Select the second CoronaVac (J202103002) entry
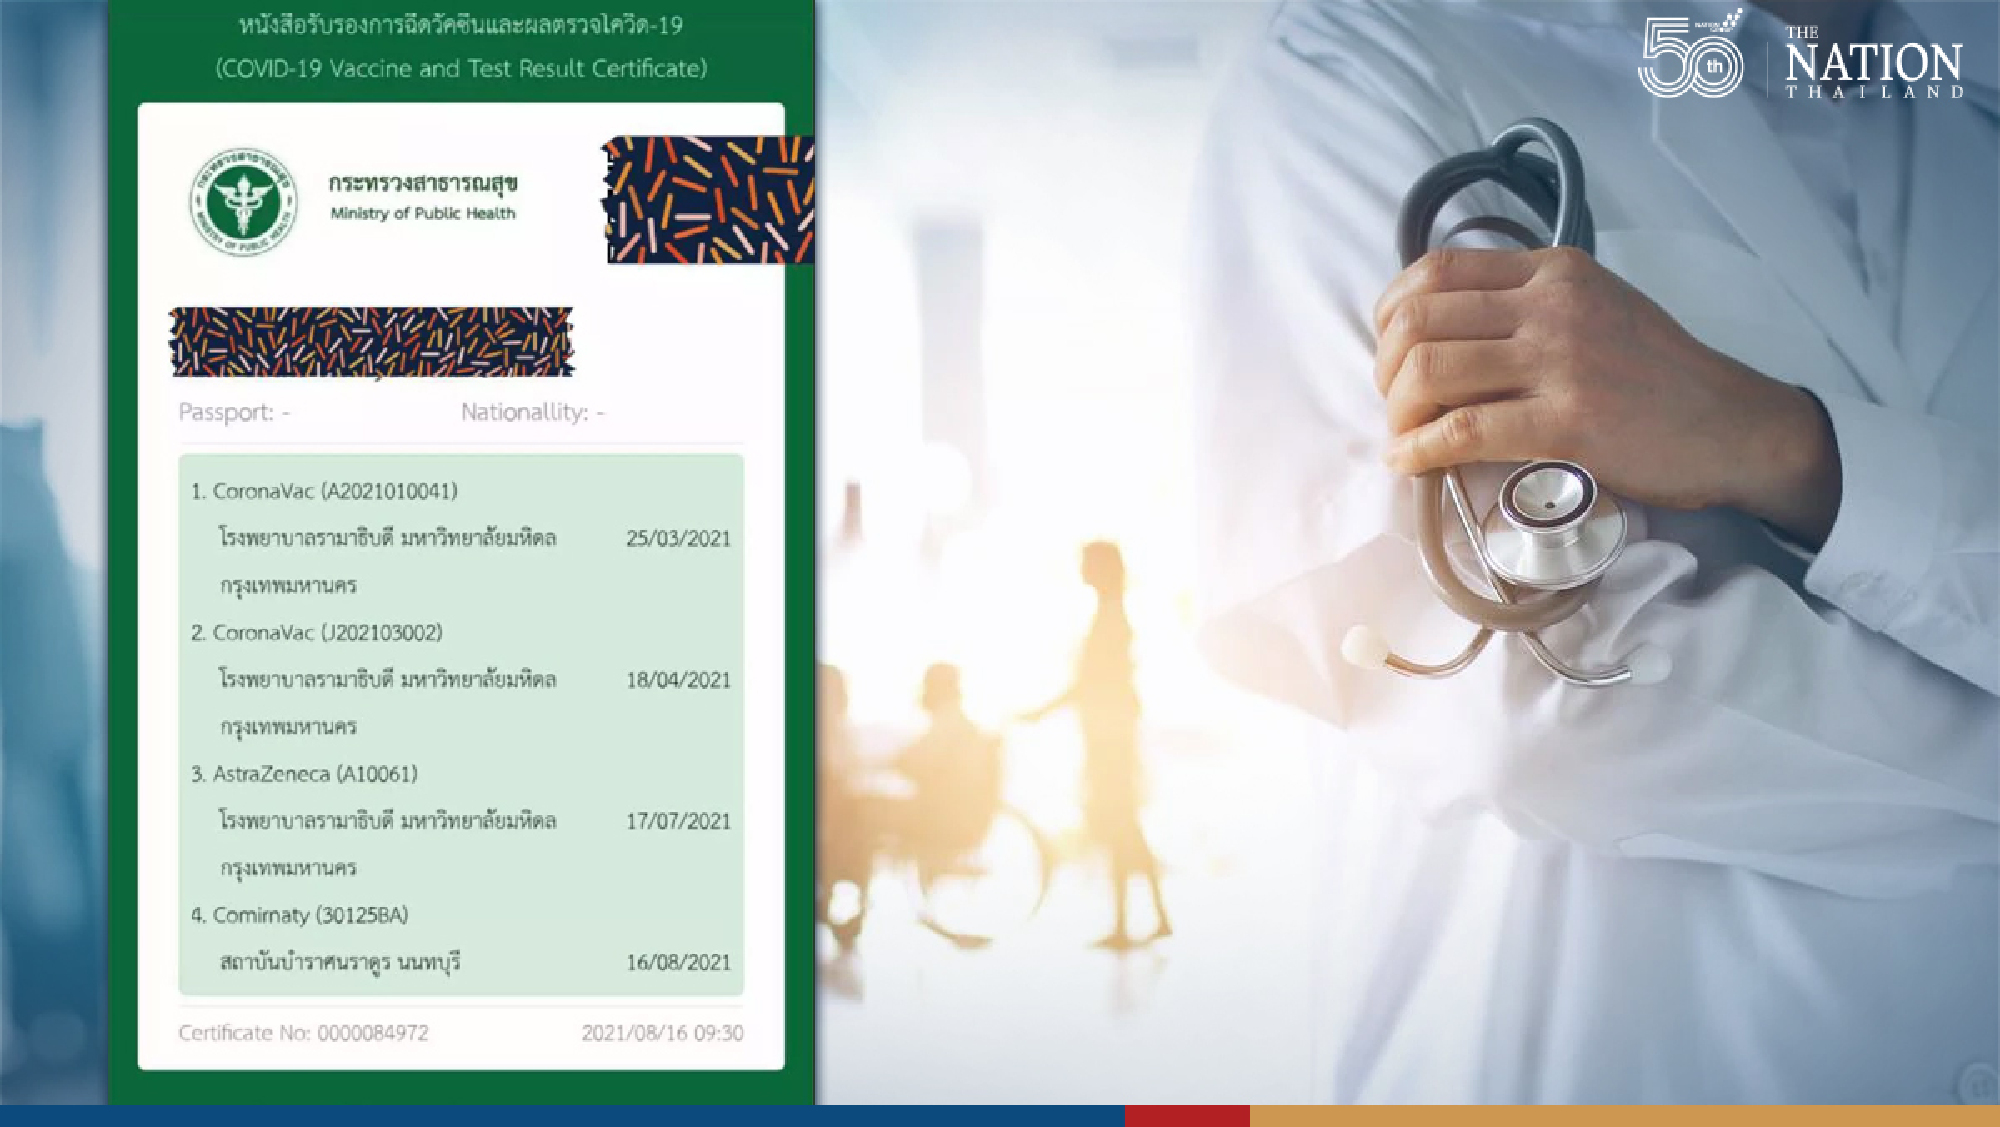Screen dimensions: 2000x1127 click(316, 633)
